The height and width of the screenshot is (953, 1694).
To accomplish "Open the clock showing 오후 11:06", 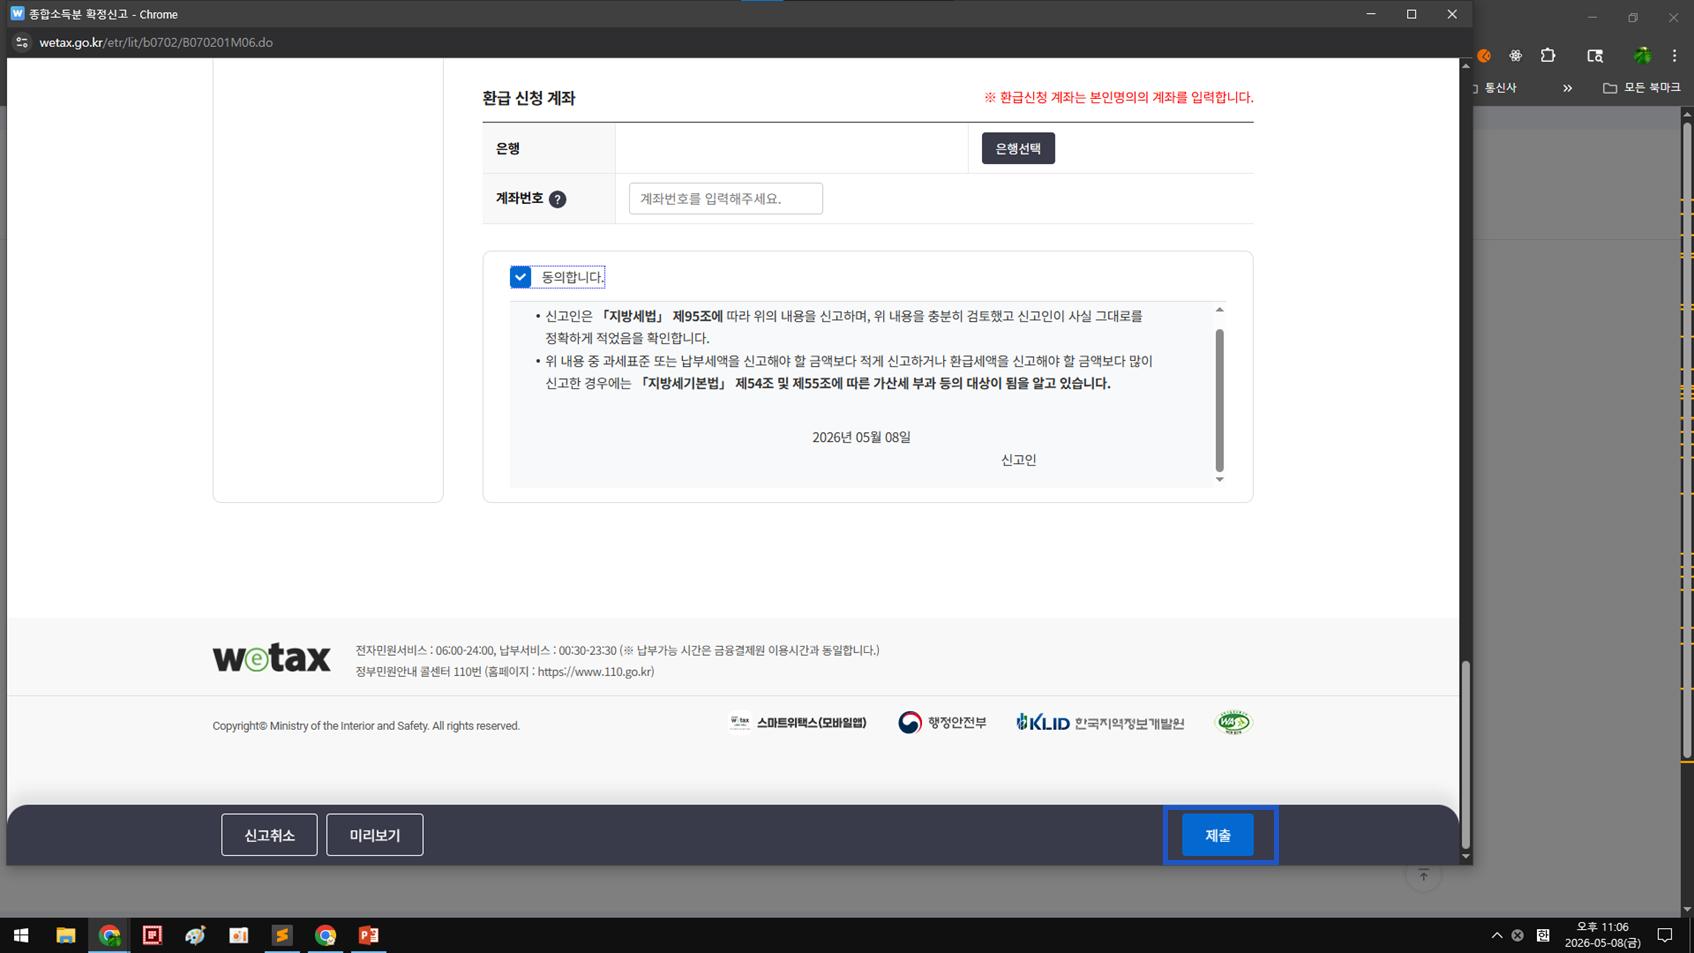I will coord(1602,935).
